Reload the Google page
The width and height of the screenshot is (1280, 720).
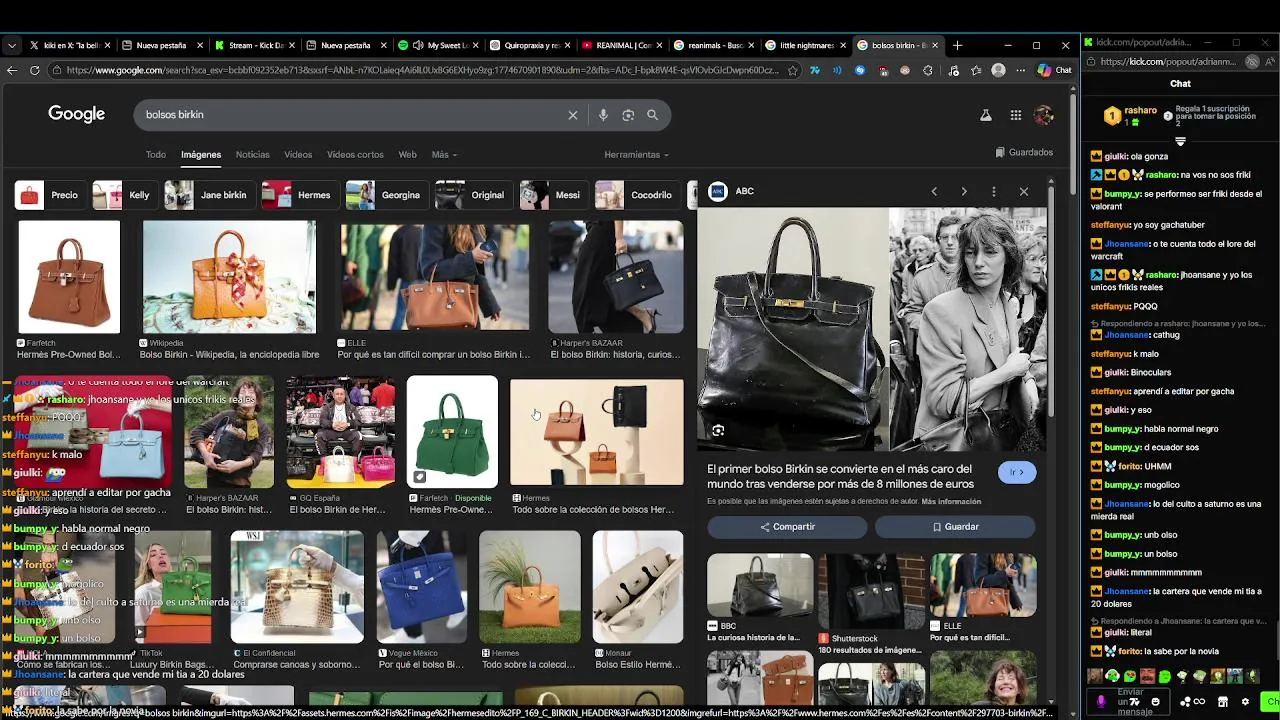[34, 70]
